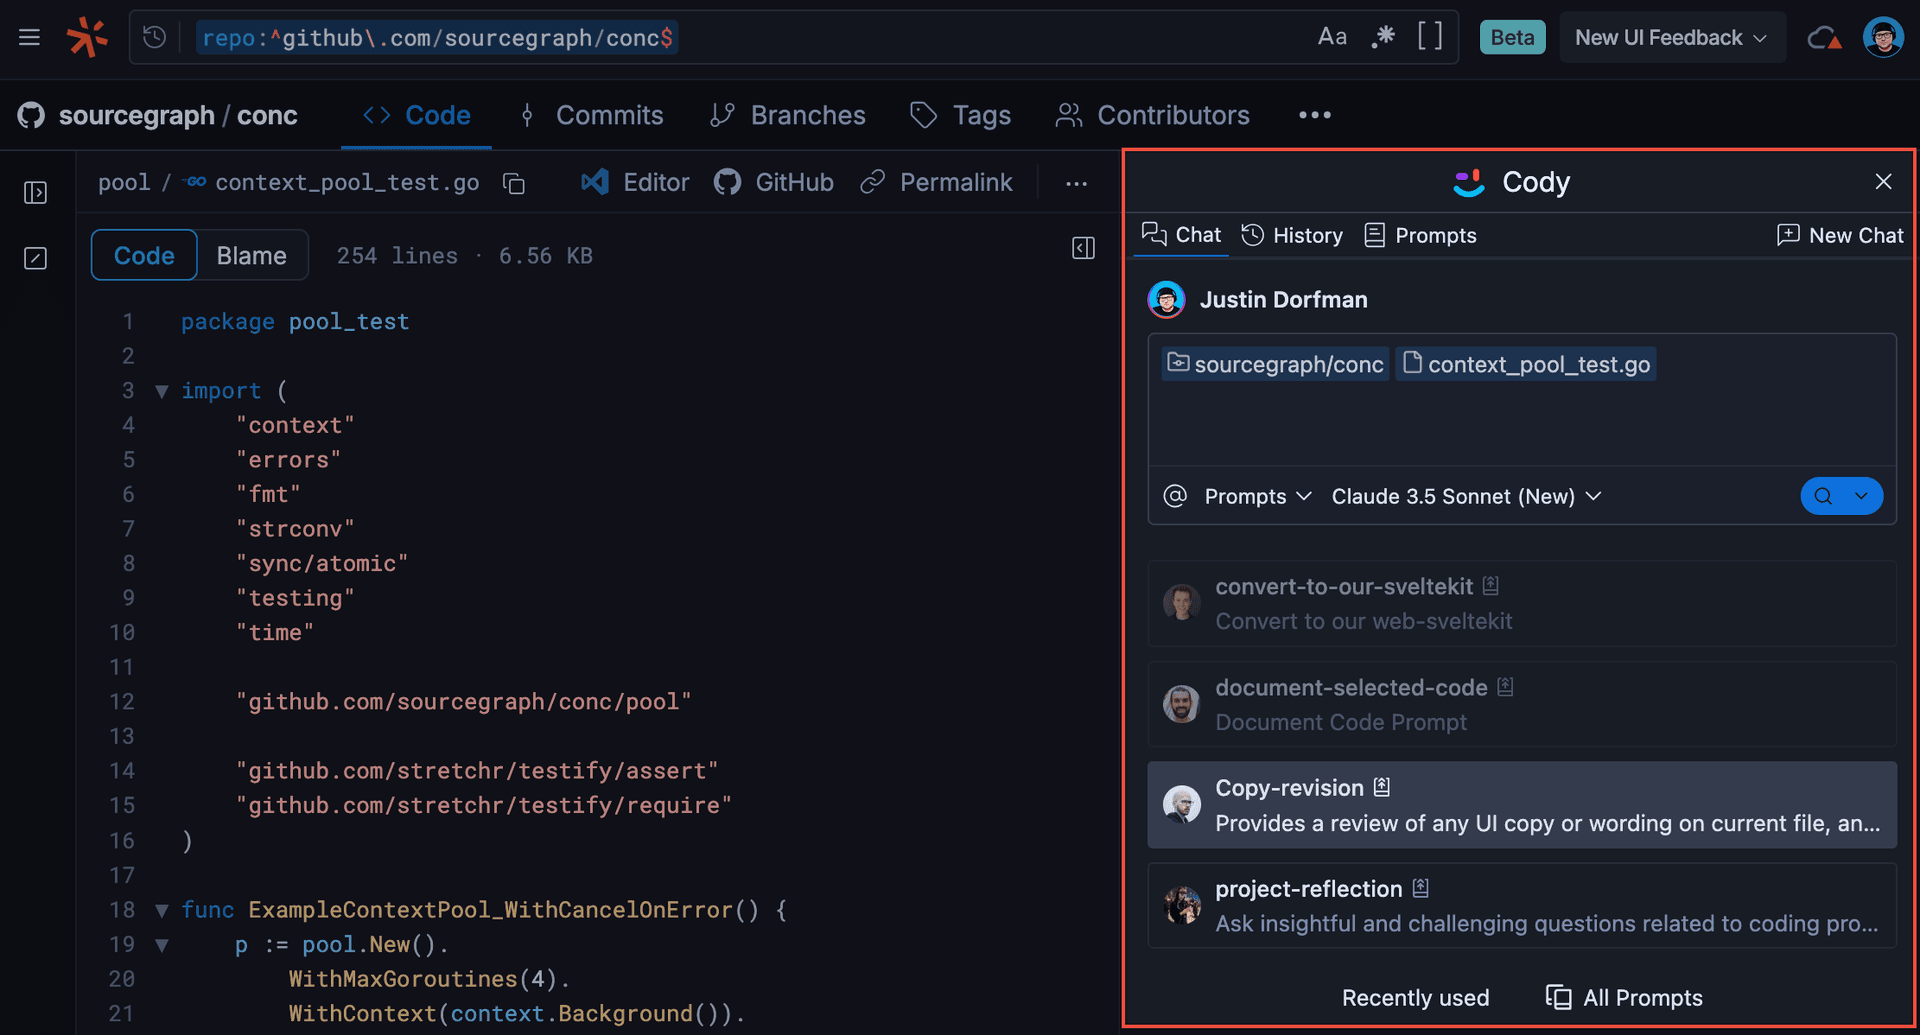Viewport: 1920px width, 1035px height.
Task: Open pool folder in breadcrumb
Action: 124,182
